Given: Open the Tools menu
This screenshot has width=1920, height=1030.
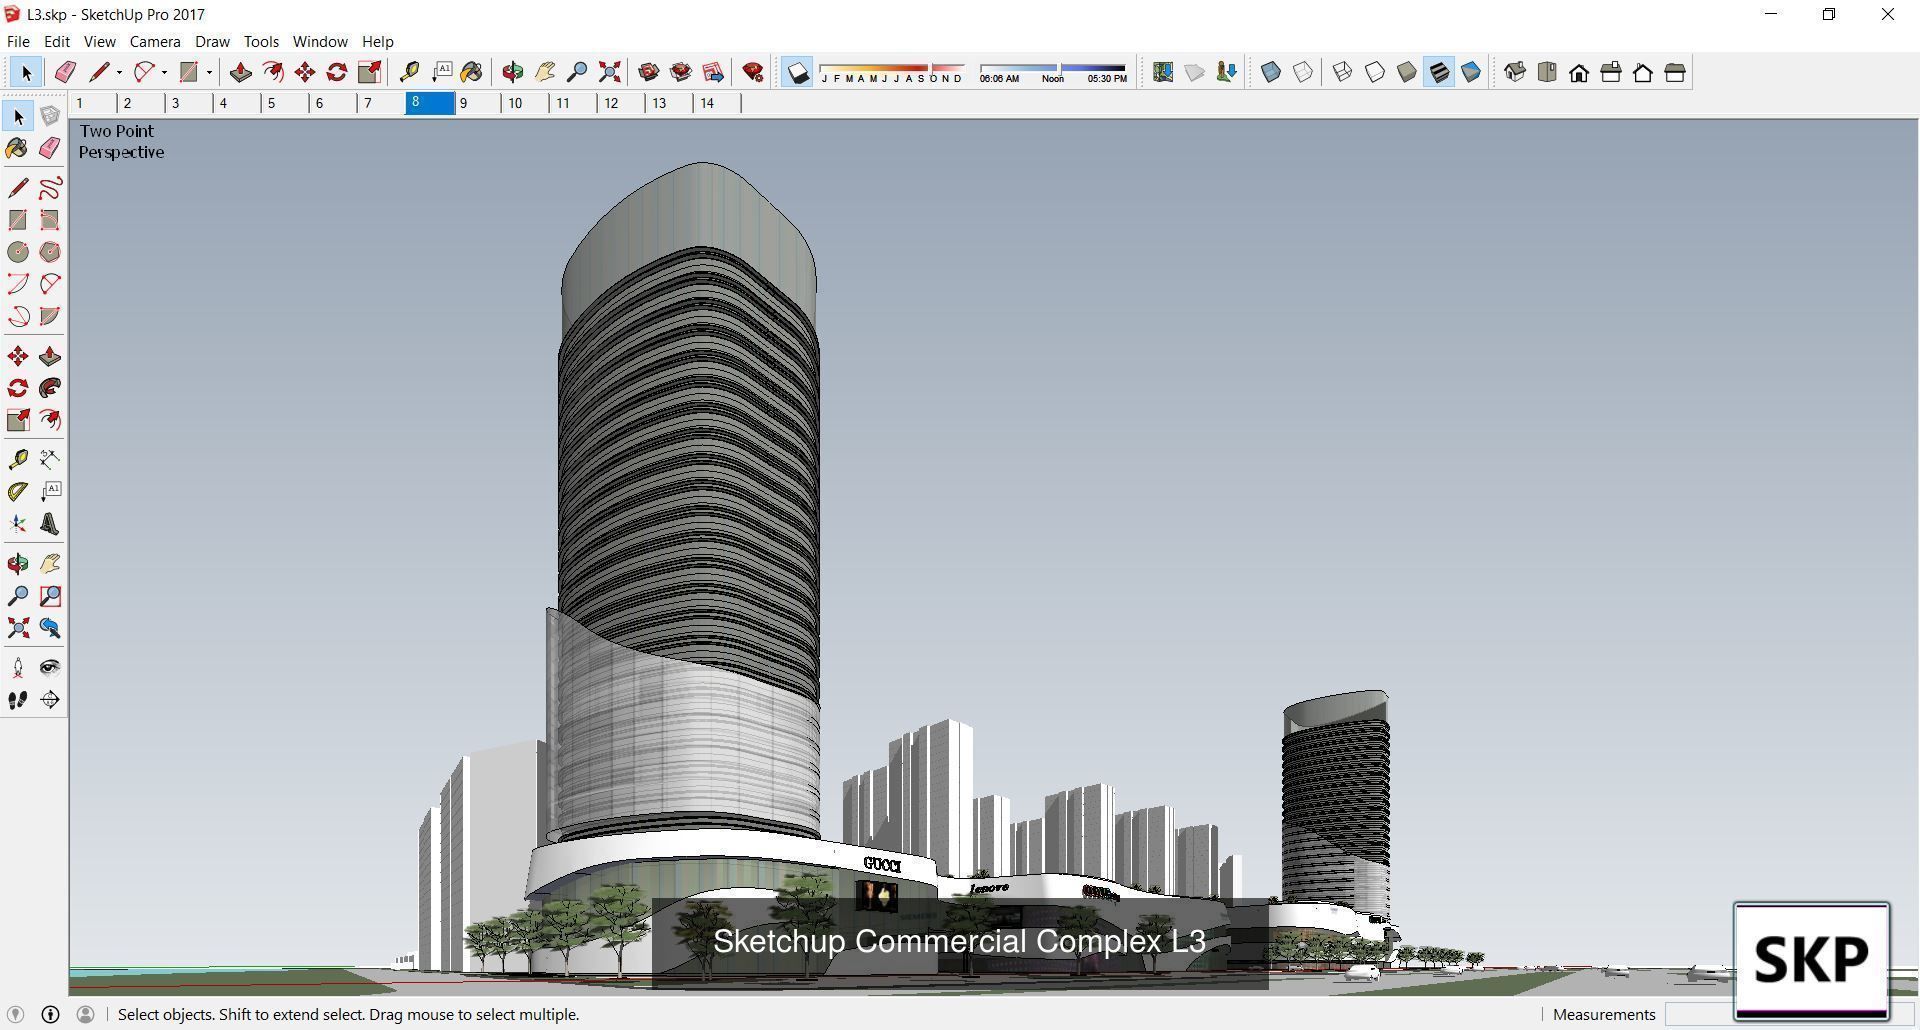Looking at the screenshot, I should coord(261,41).
